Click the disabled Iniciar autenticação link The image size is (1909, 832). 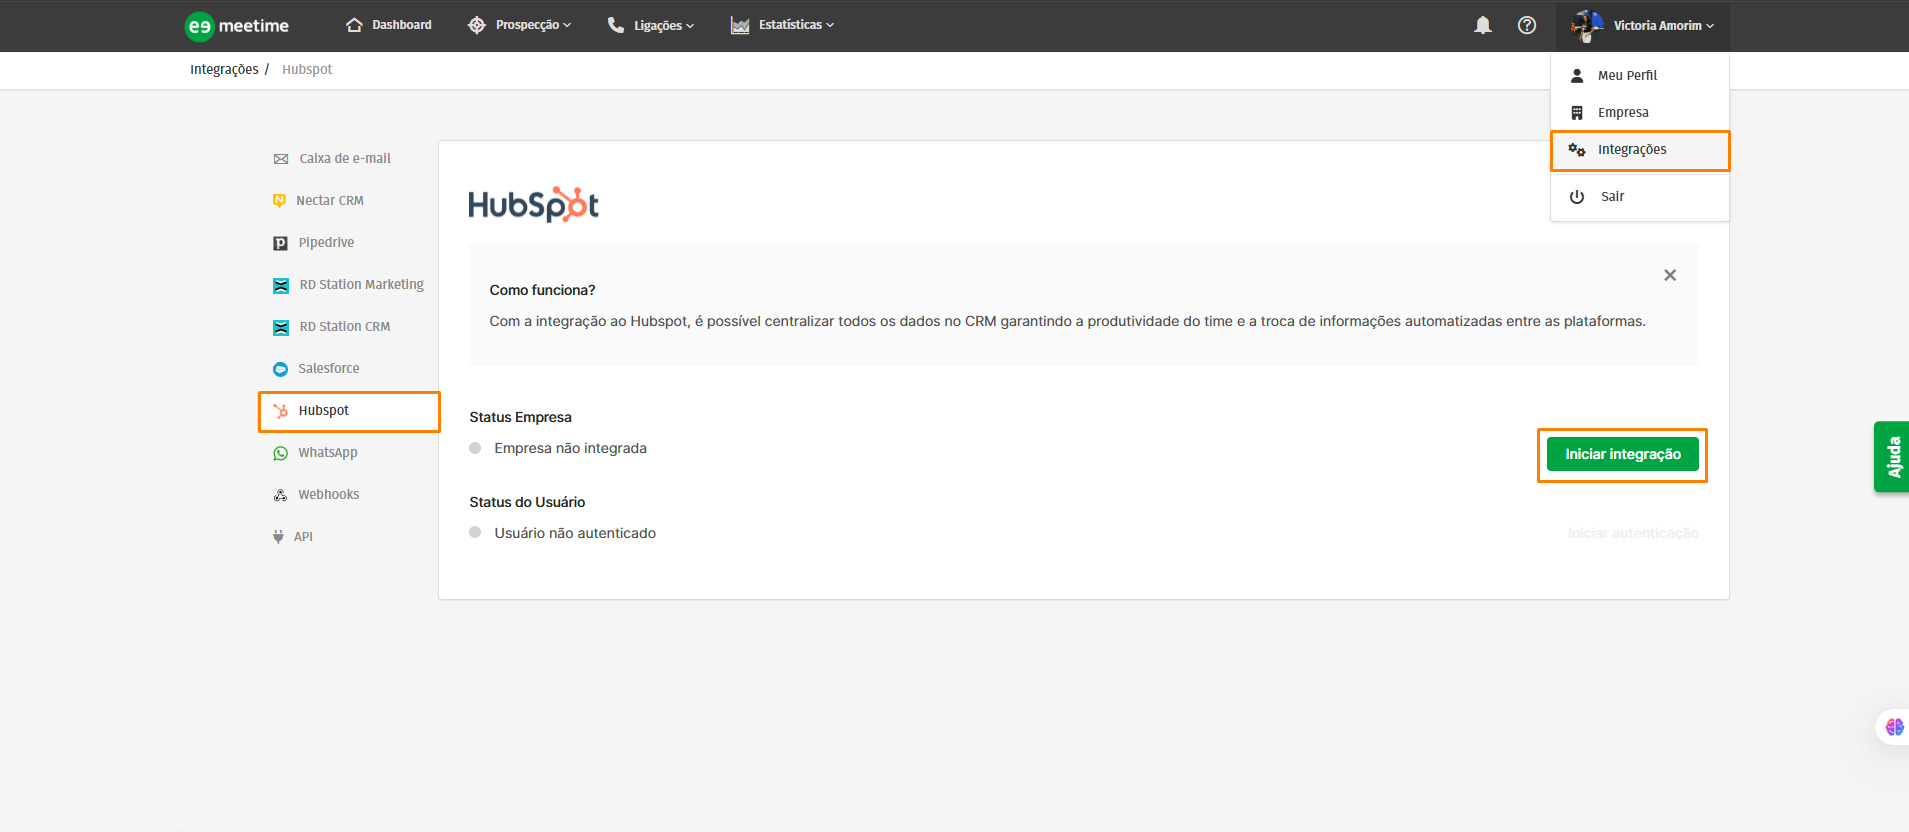pyautogui.click(x=1633, y=533)
